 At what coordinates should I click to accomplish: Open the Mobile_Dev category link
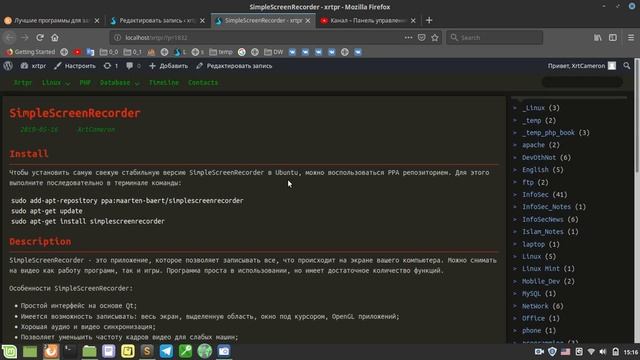click(x=541, y=281)
